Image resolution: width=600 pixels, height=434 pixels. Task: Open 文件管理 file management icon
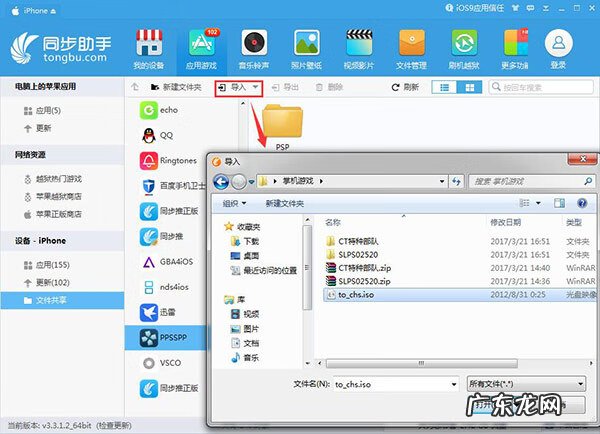point(412,43)
